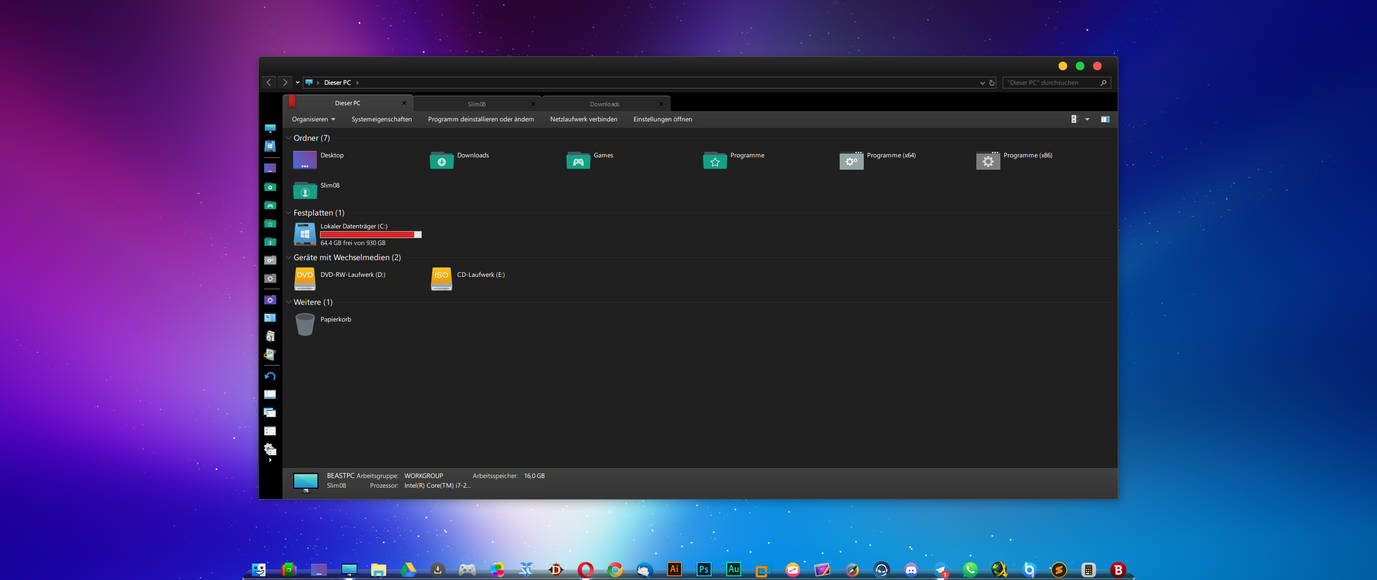Toggle the preview pane icon
The height and width of the screenshot is (580, 1377).
click(x=1105, y=119)
